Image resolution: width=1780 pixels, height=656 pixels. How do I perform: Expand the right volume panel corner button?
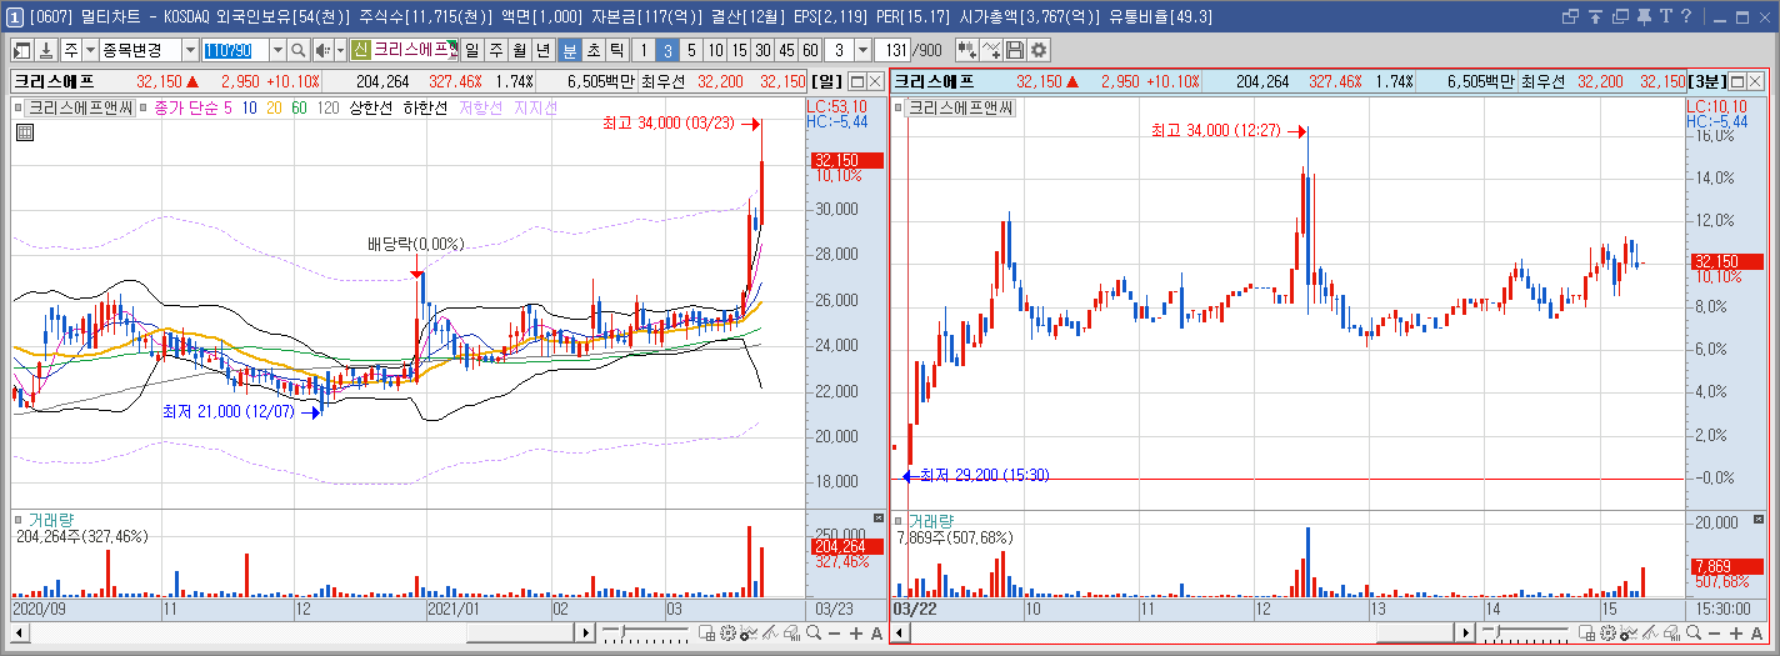1759,520
